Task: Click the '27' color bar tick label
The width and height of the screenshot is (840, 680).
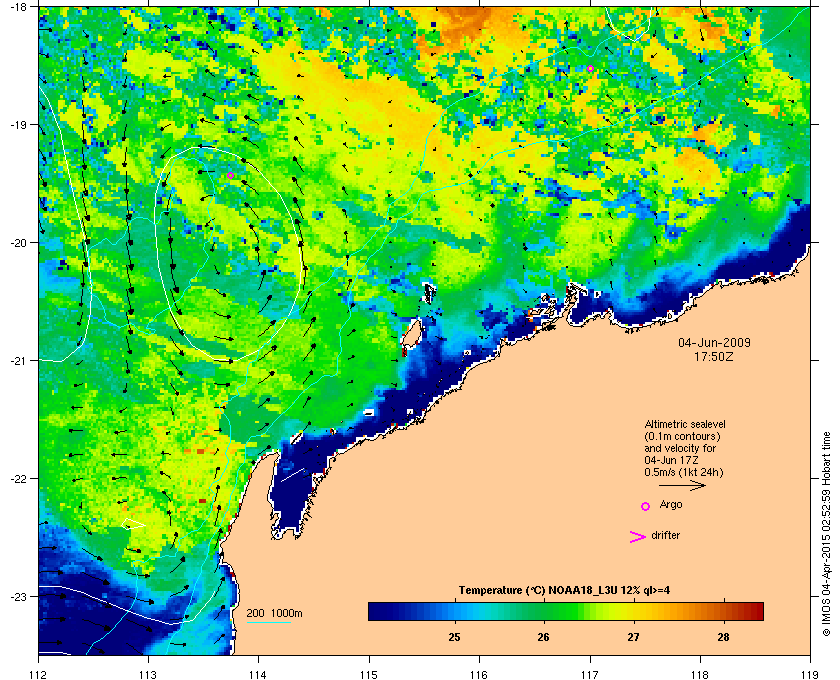Action: [633, 637]
